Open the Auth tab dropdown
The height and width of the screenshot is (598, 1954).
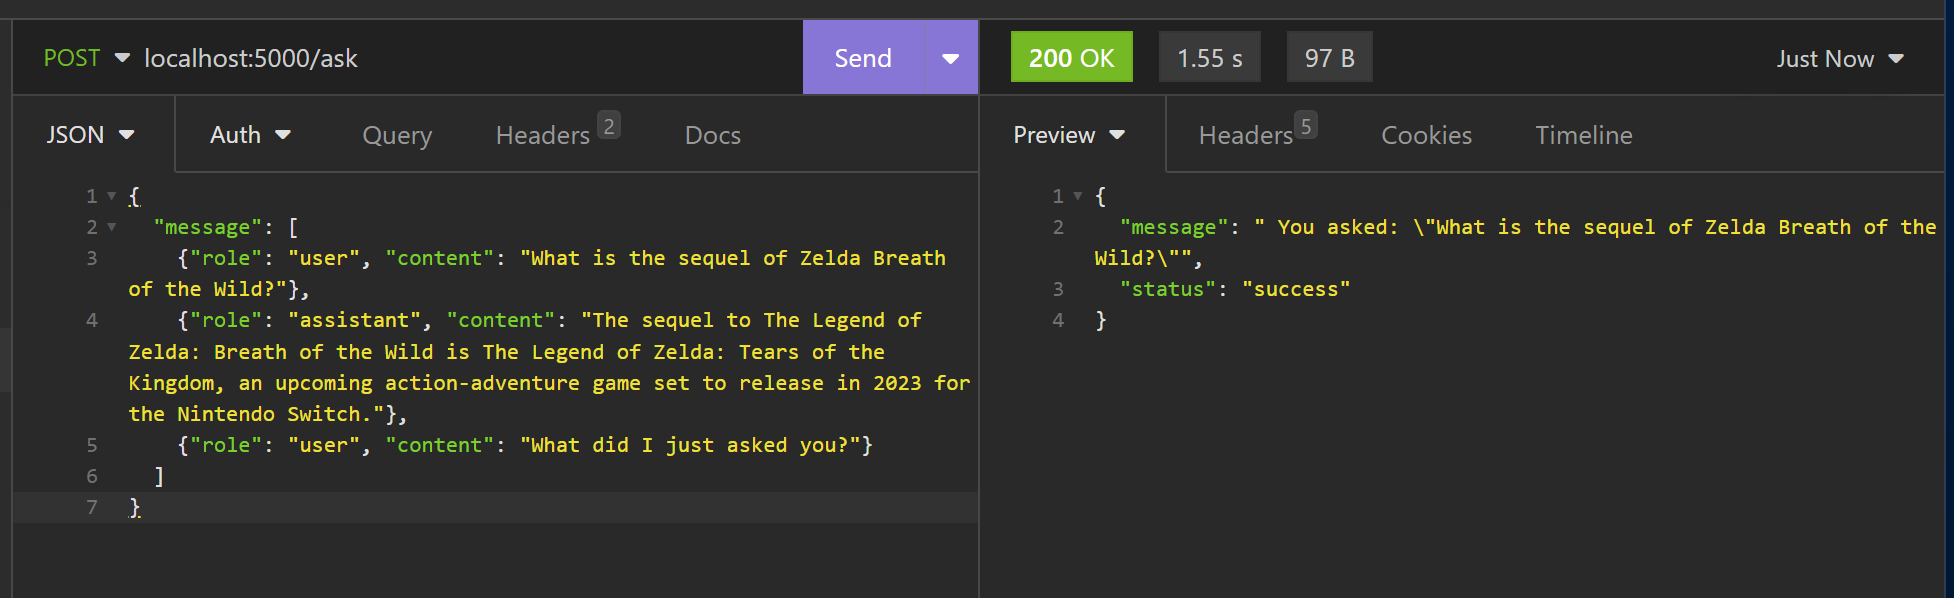[x=250, y=135]
